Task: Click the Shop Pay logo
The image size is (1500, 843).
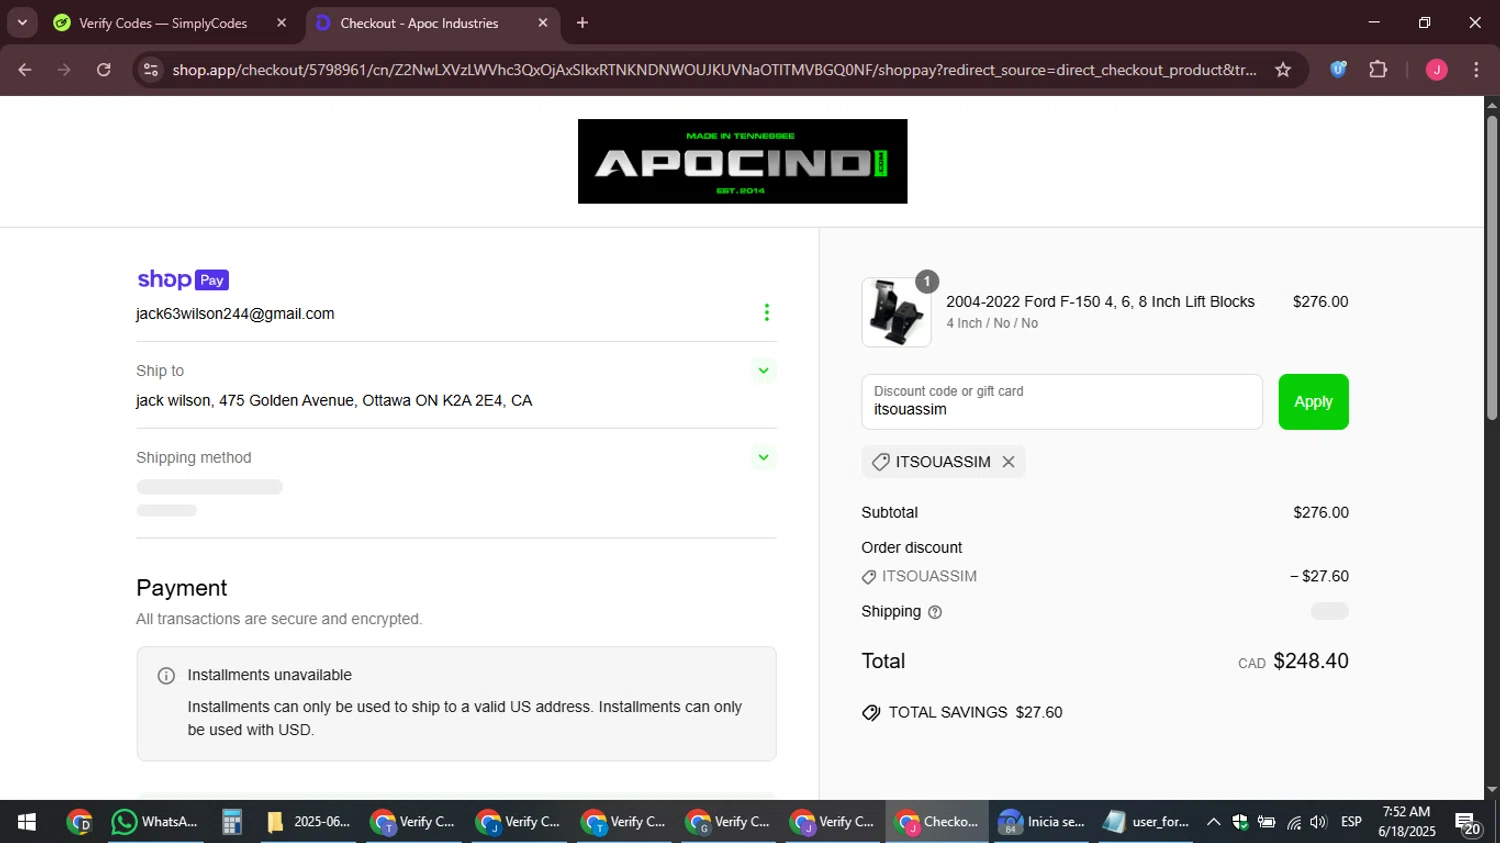Action: [183, 280]
